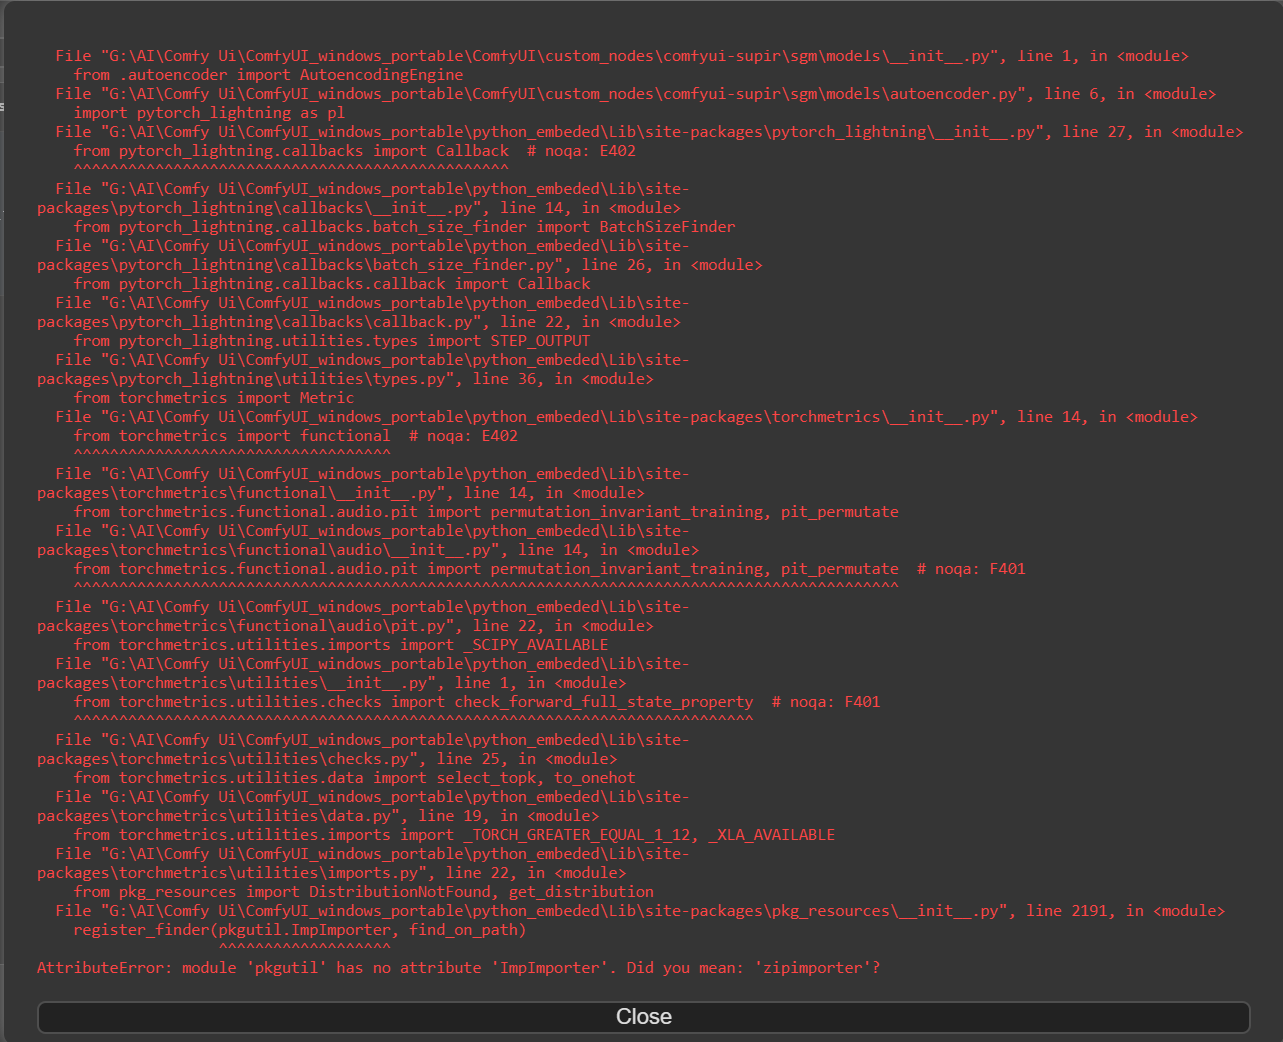Click the register_finder(pkgutil.ImpImporter, find_on_path) line
Image resolution: width=1283 pixels, height=1042 pixels.
299,930
